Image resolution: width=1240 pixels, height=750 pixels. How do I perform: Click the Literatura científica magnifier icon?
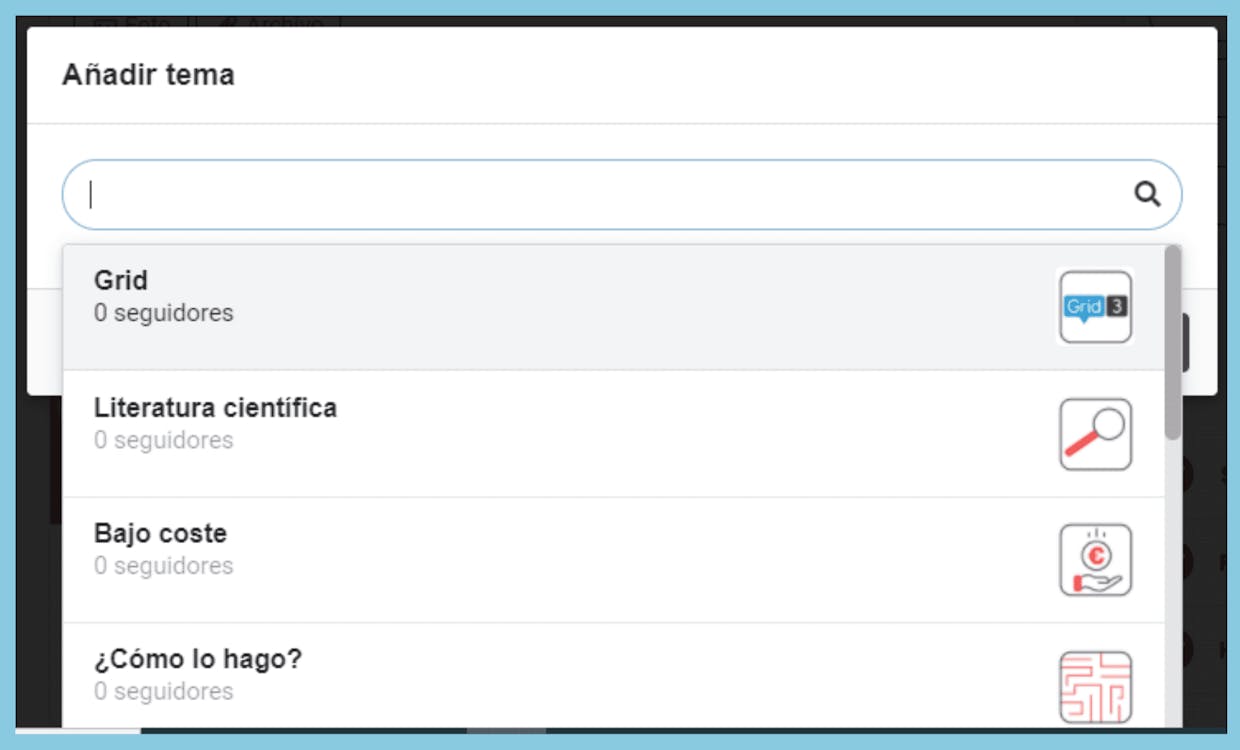pos(1095,434)
